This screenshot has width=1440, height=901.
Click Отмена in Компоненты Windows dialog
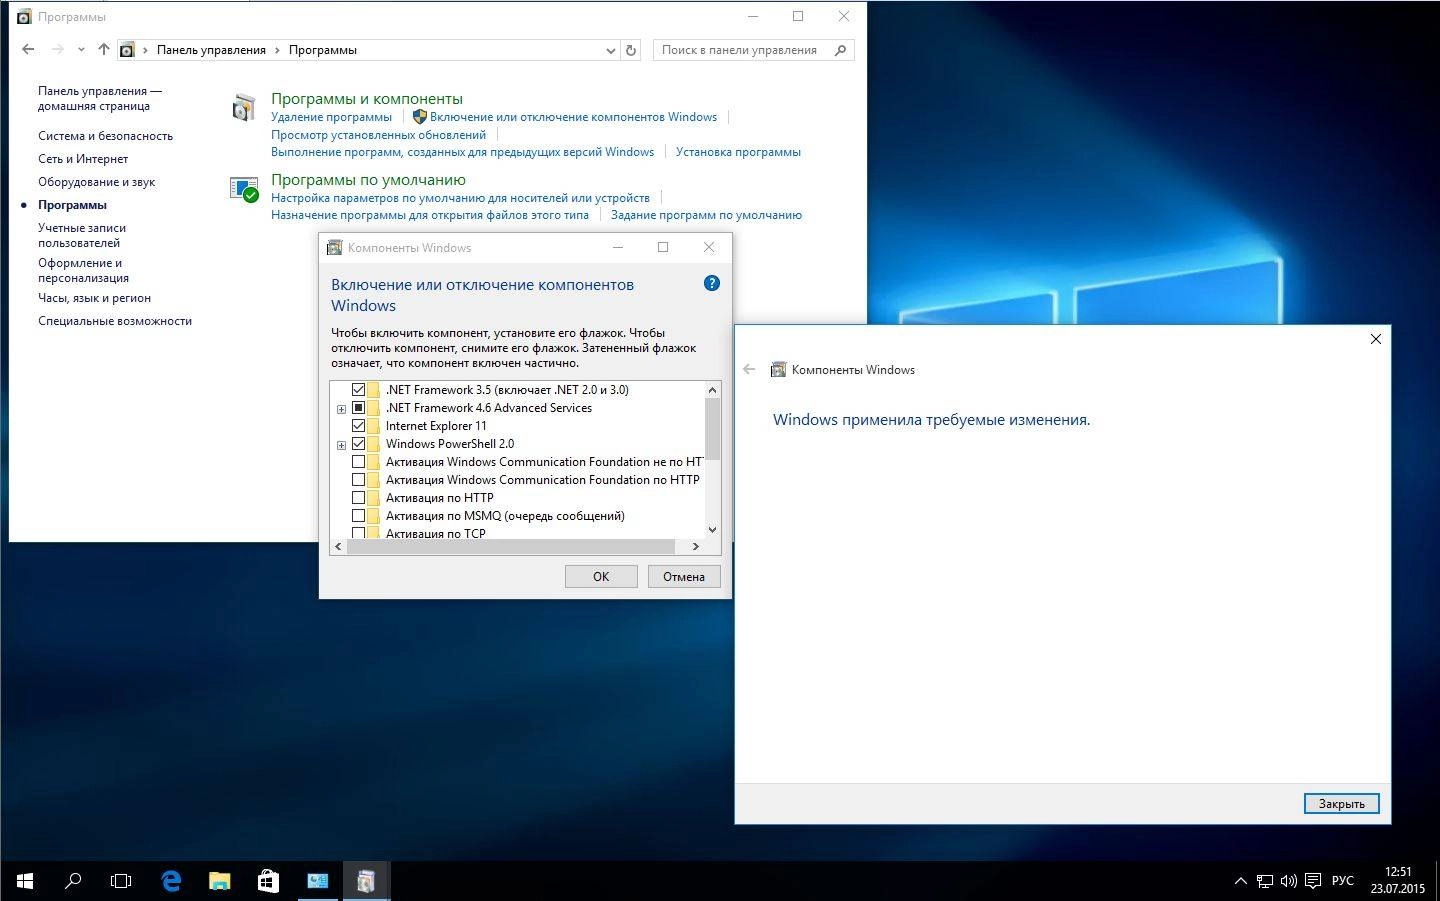click(x=684, y=576)
